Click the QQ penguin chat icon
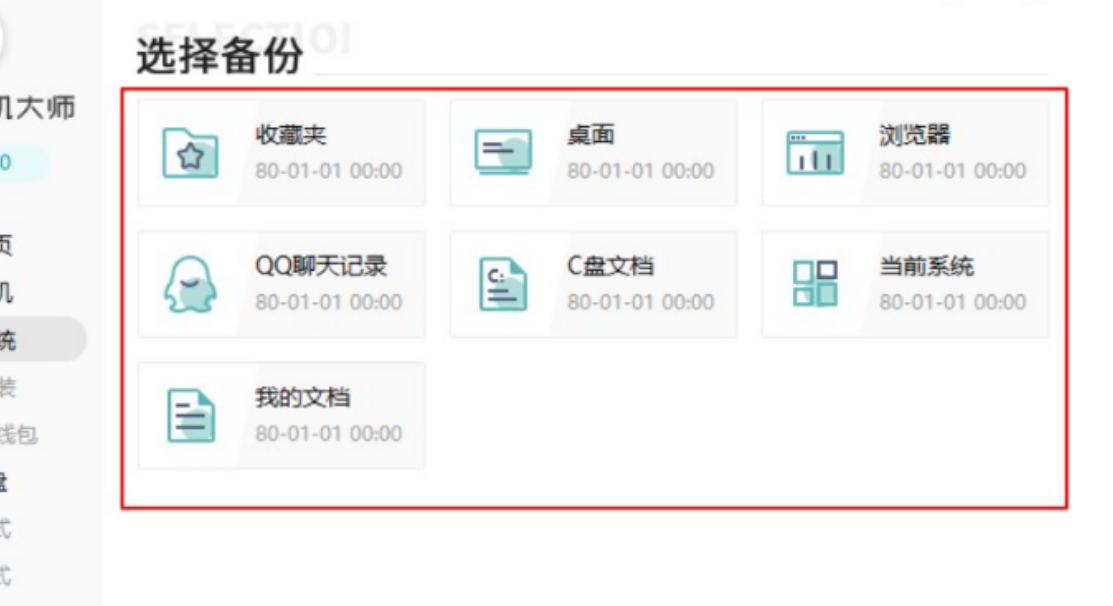 pos(190,285)
